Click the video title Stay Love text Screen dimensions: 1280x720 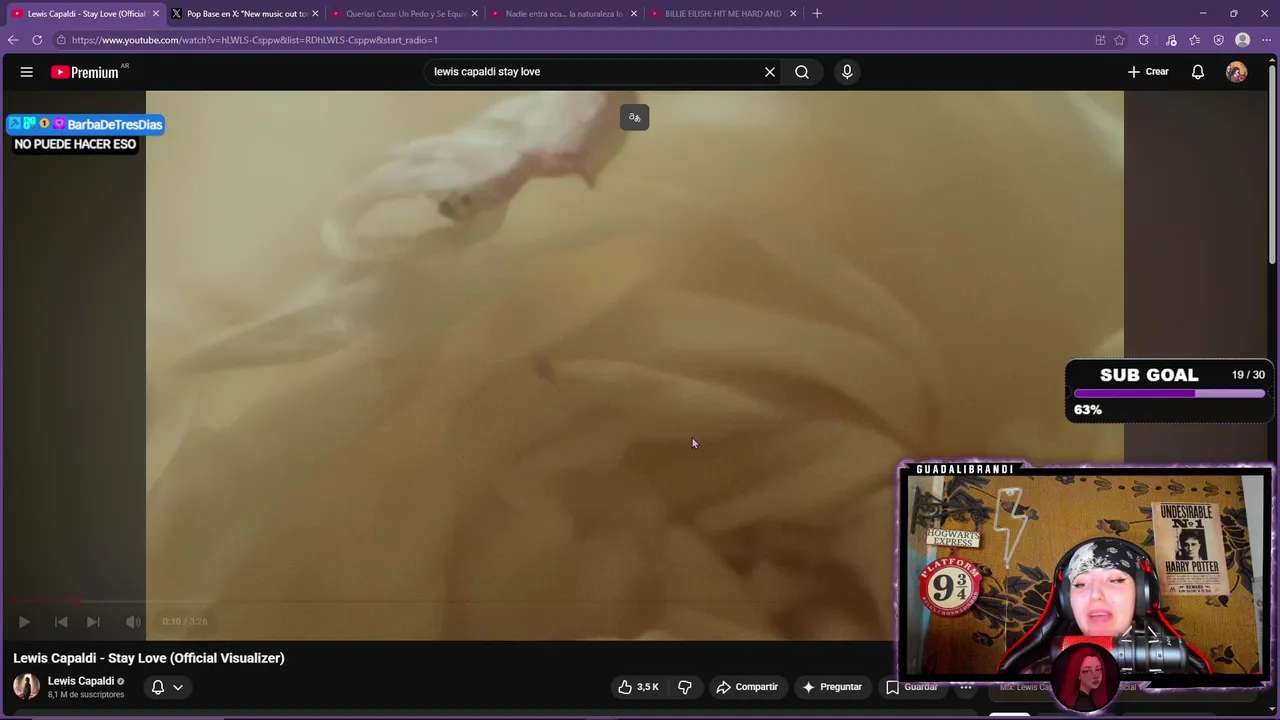coord(149,658)
